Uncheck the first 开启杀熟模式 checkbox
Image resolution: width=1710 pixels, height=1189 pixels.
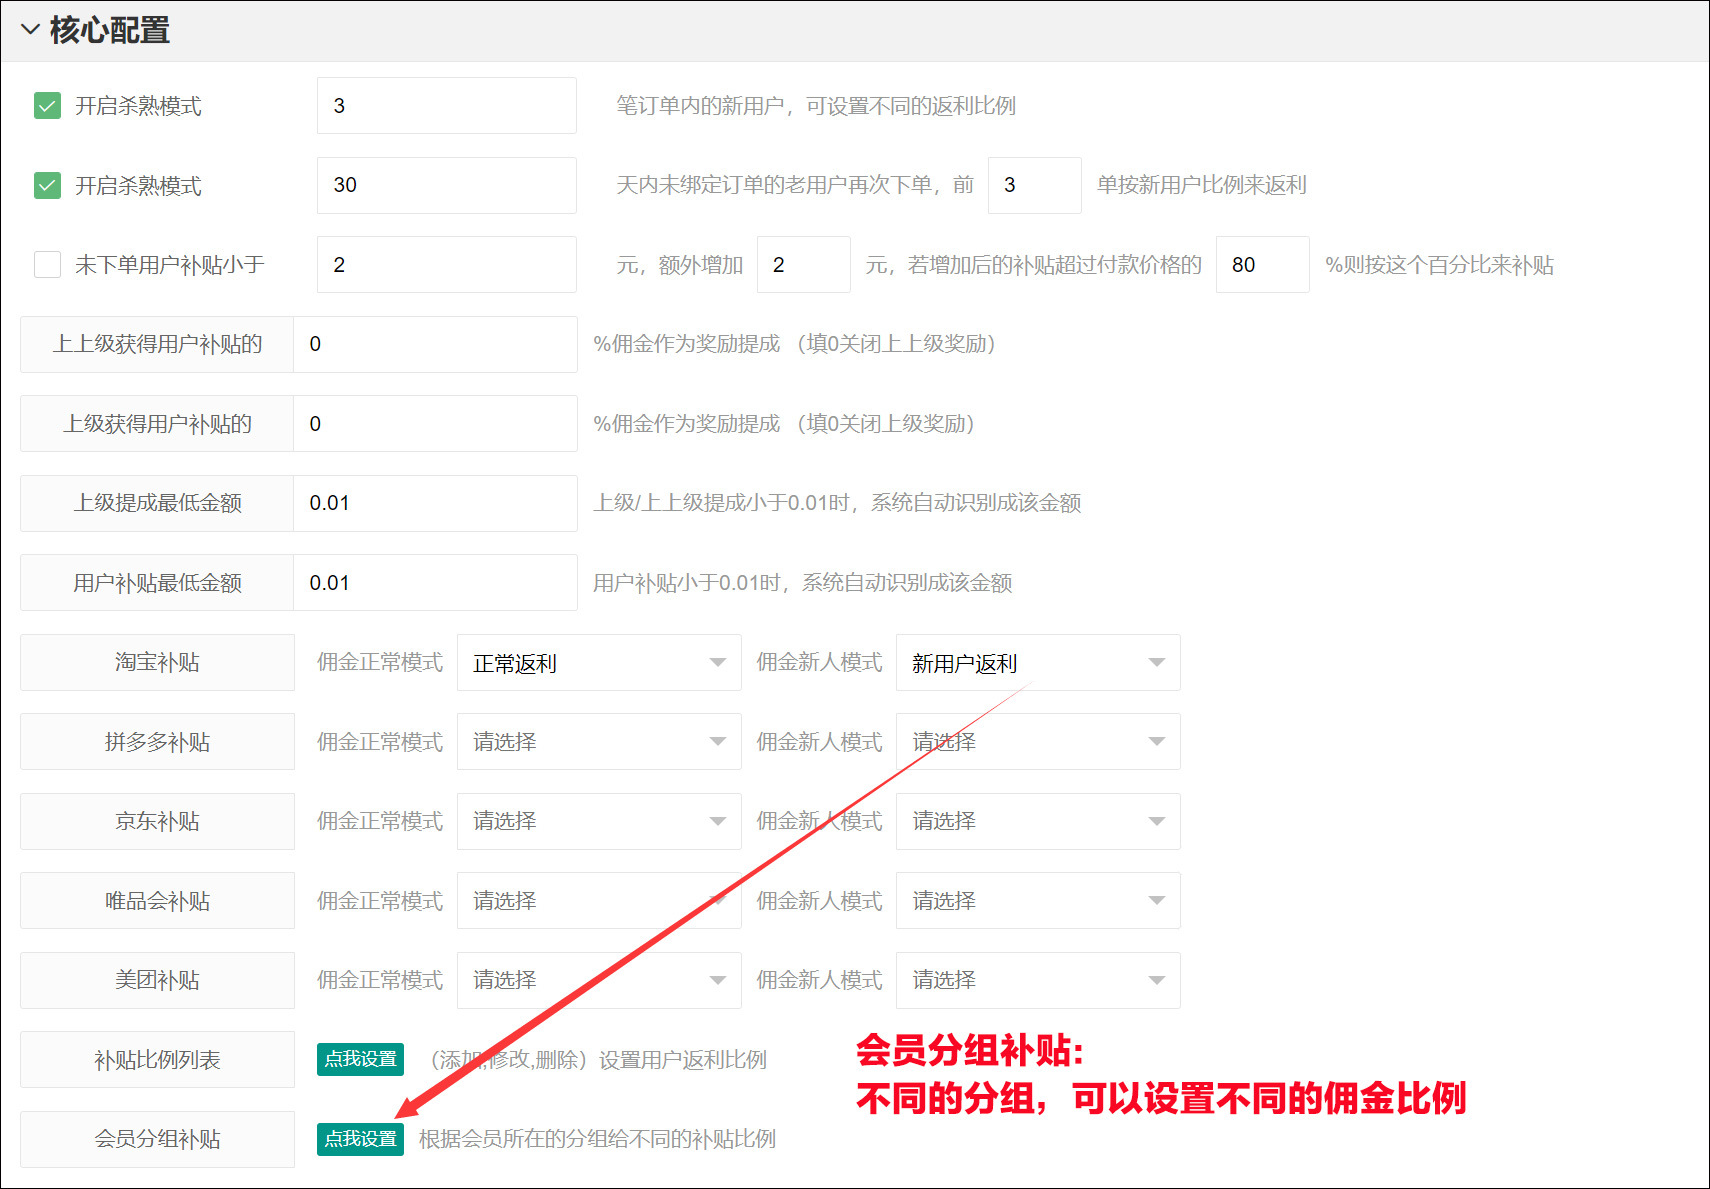47,105
